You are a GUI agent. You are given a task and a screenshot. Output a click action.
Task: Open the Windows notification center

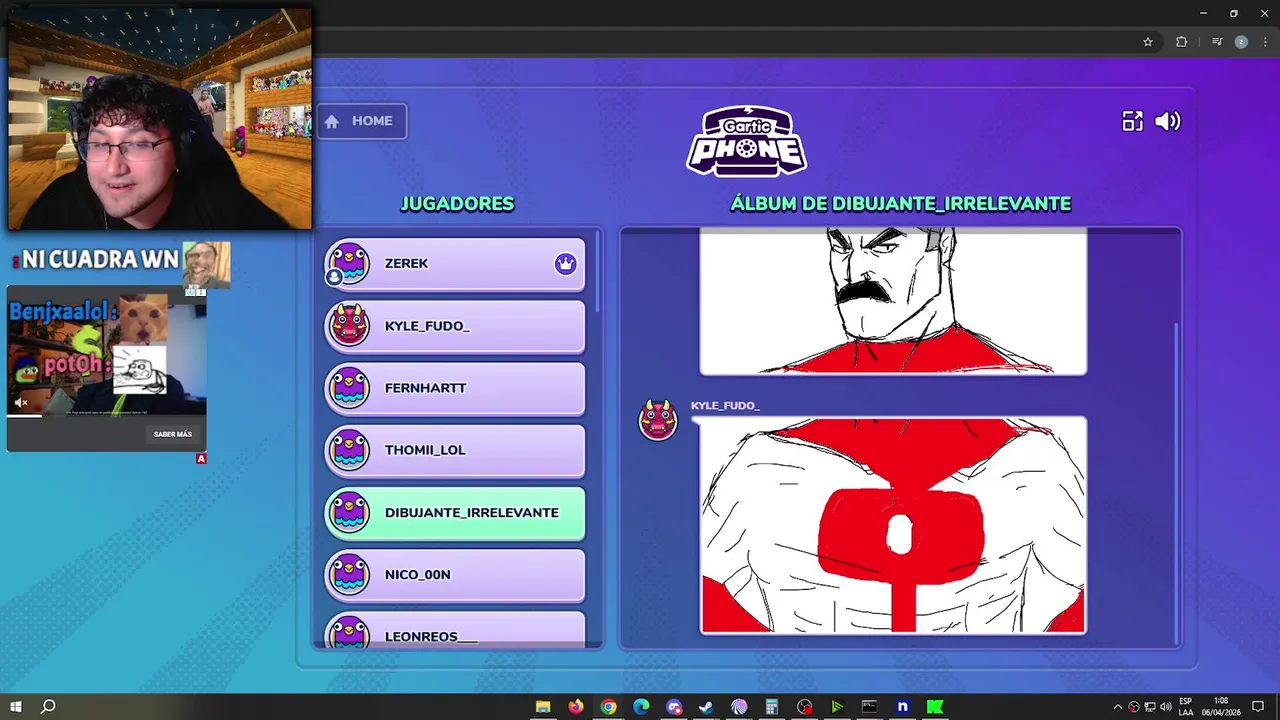[1258, 707]
